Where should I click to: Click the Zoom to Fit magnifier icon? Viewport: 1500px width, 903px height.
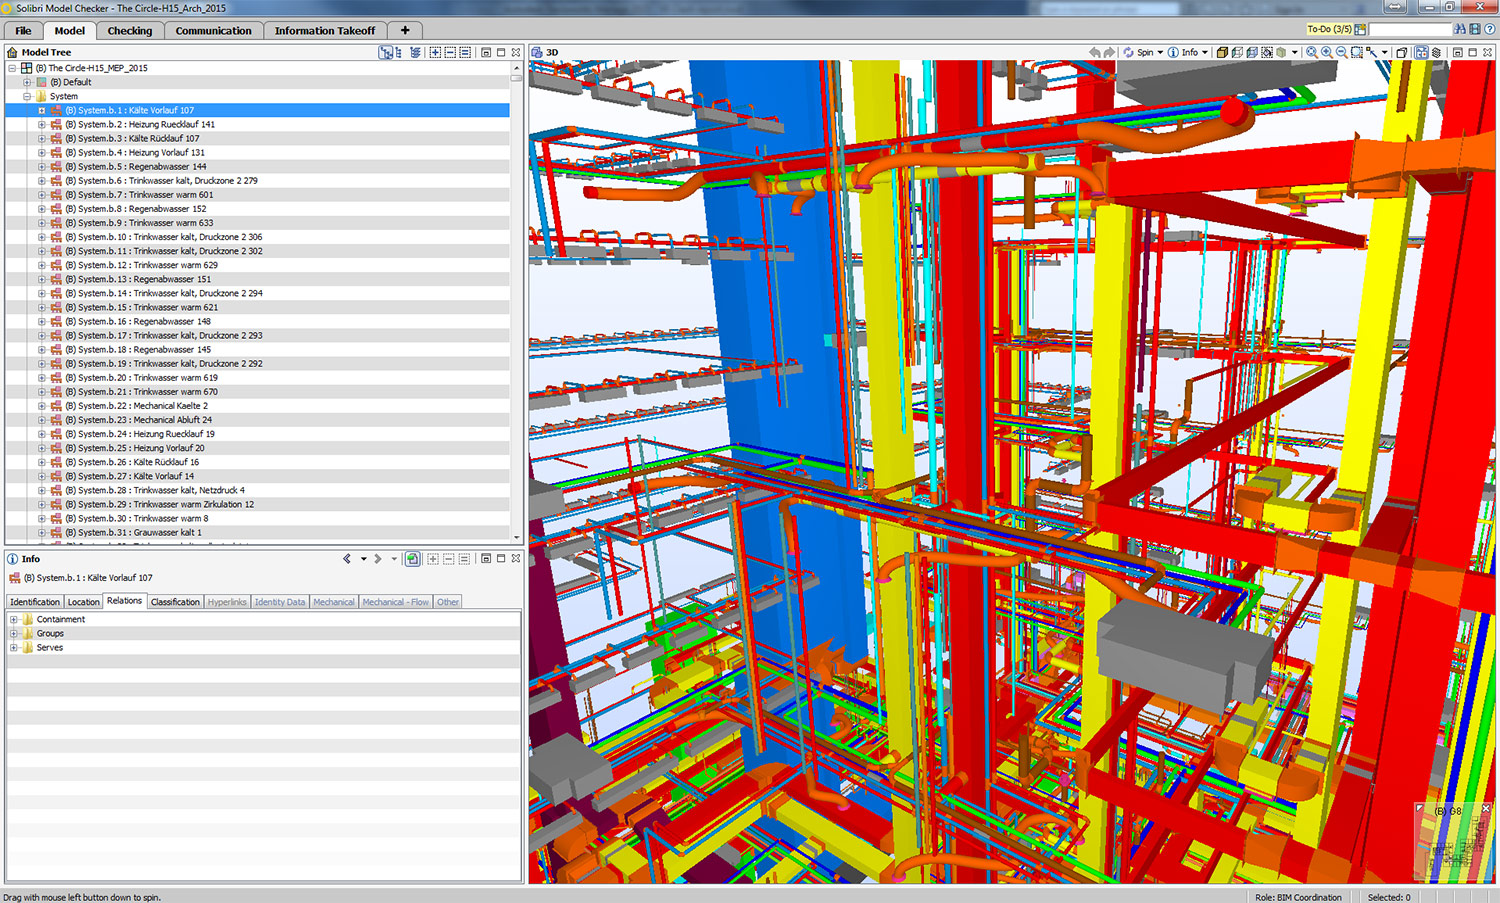click(1311, 52)
